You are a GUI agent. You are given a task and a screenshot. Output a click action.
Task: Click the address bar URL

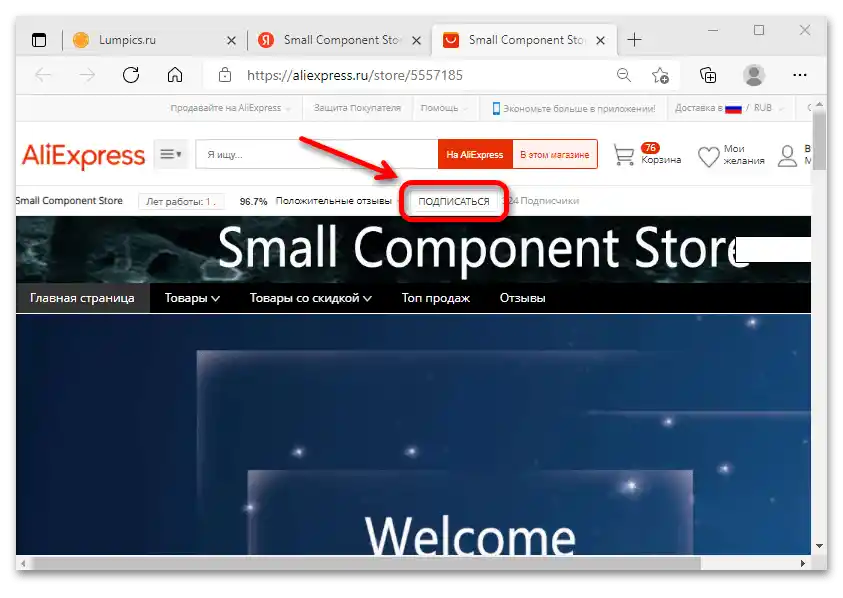coord(355,75)
